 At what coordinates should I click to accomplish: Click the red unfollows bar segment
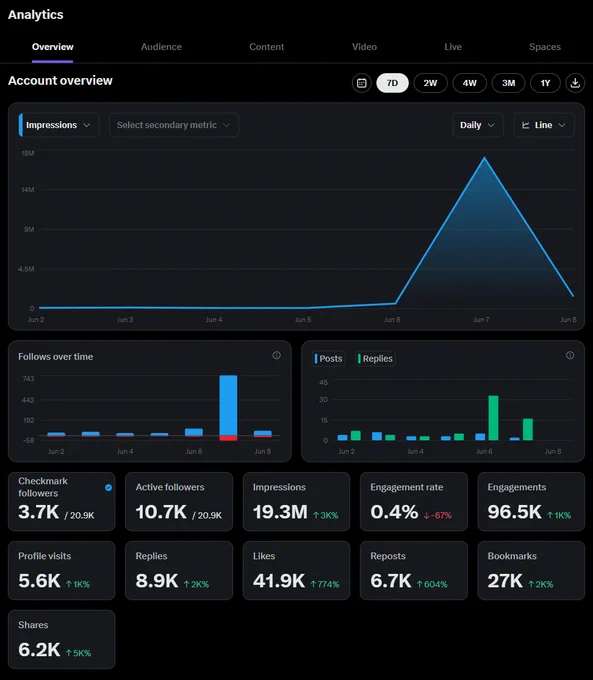tap(228, 438)
